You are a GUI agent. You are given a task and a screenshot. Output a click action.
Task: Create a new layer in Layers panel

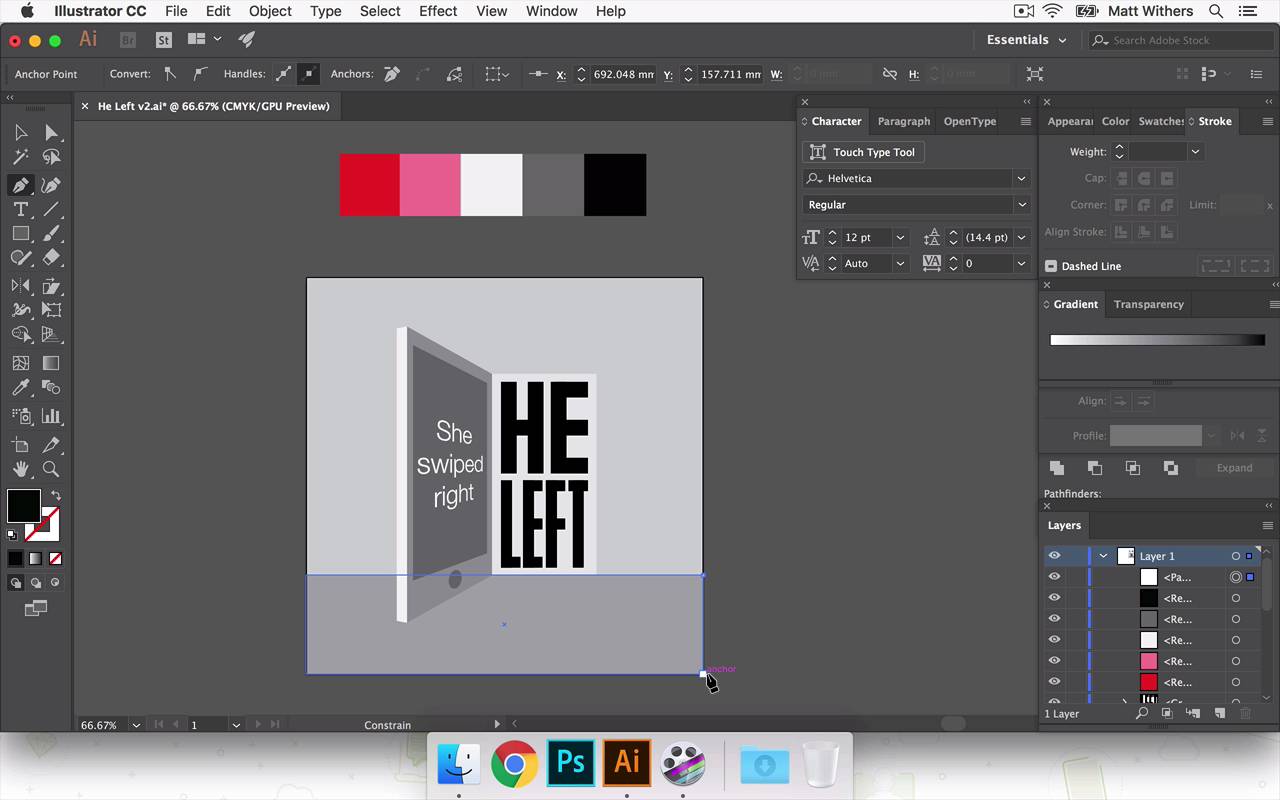coord(1220,714)
